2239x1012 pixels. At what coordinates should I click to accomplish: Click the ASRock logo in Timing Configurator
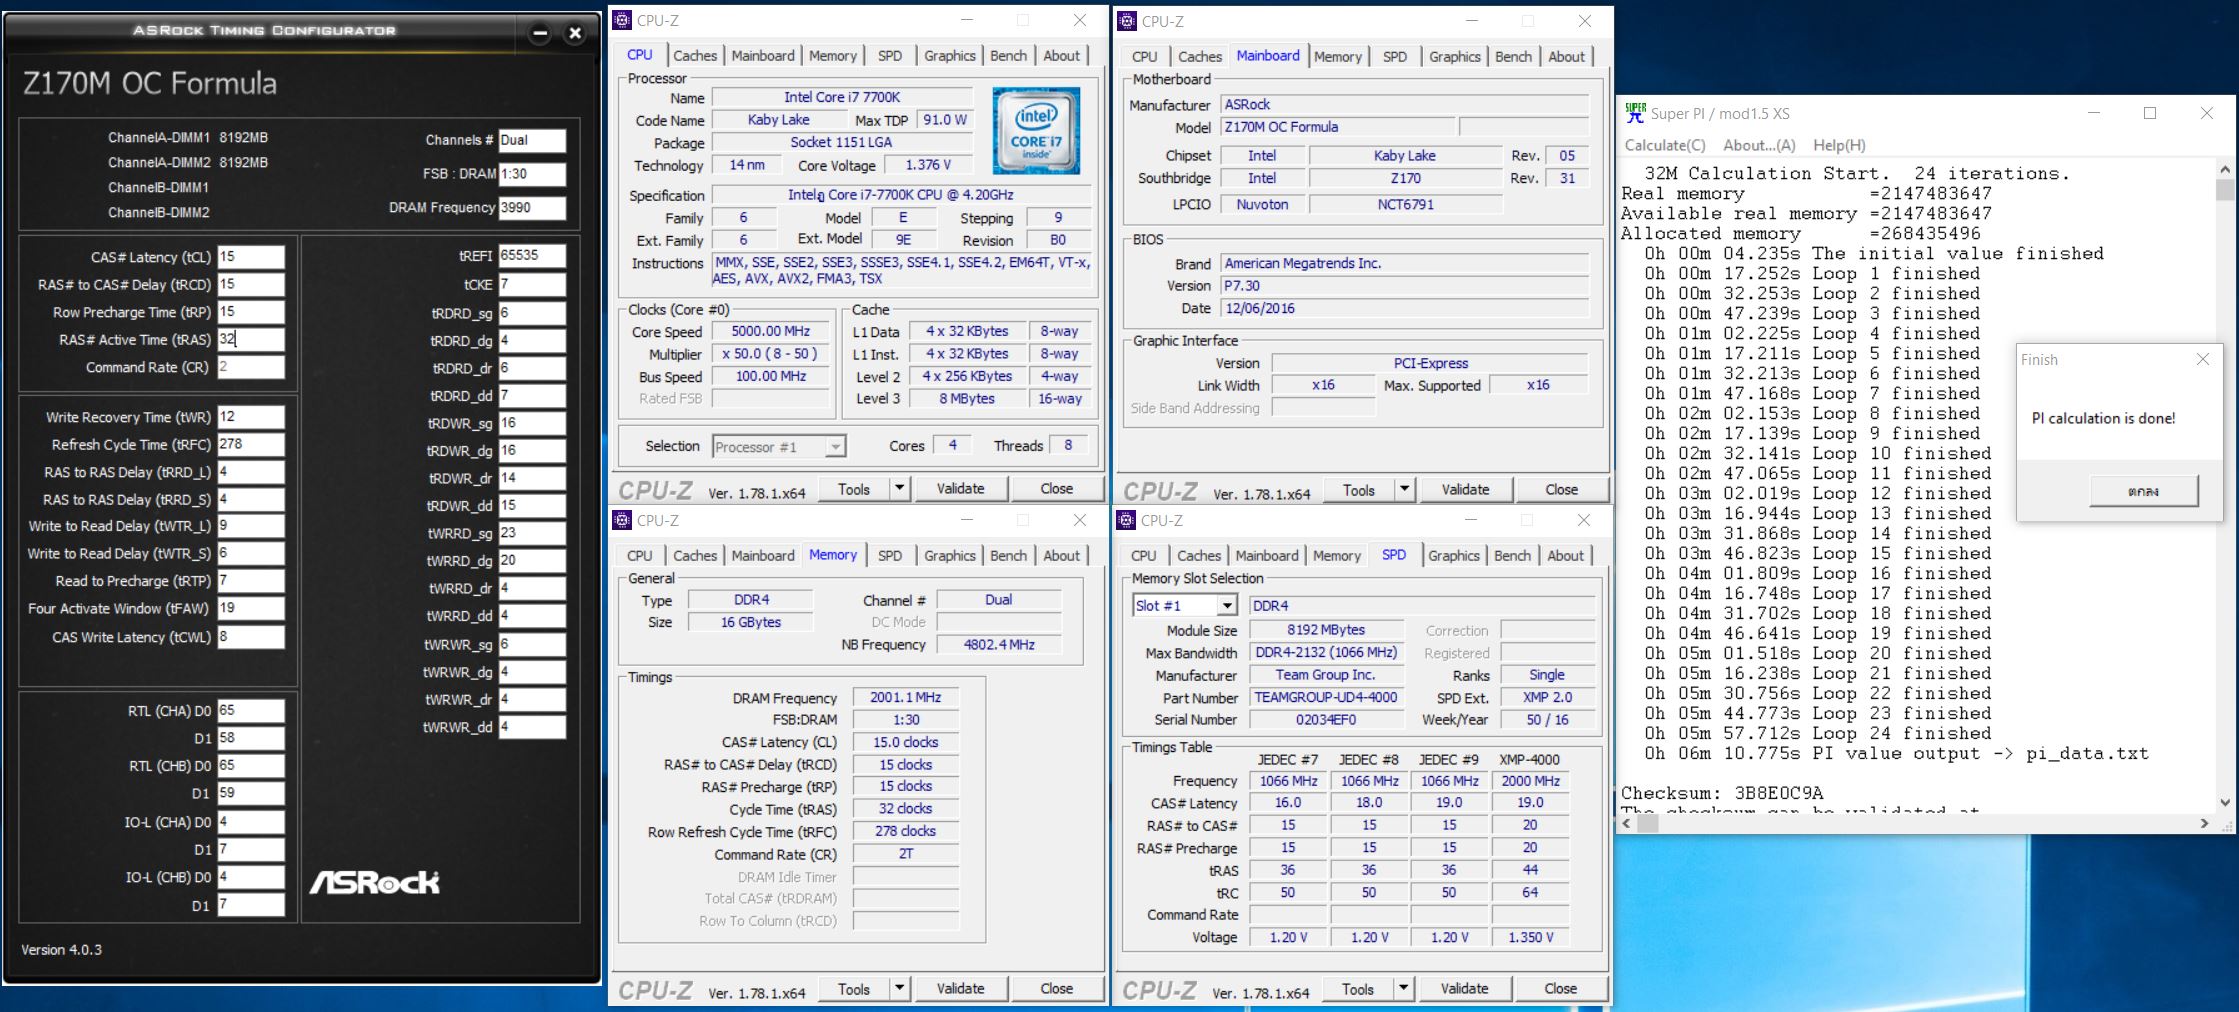click(374, 882)
